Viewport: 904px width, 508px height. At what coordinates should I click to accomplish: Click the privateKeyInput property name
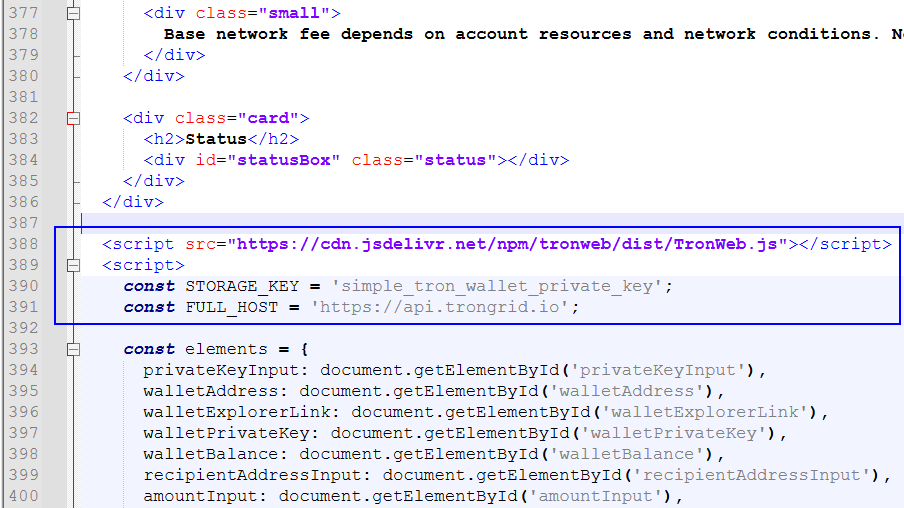click(x=222, y=370)
